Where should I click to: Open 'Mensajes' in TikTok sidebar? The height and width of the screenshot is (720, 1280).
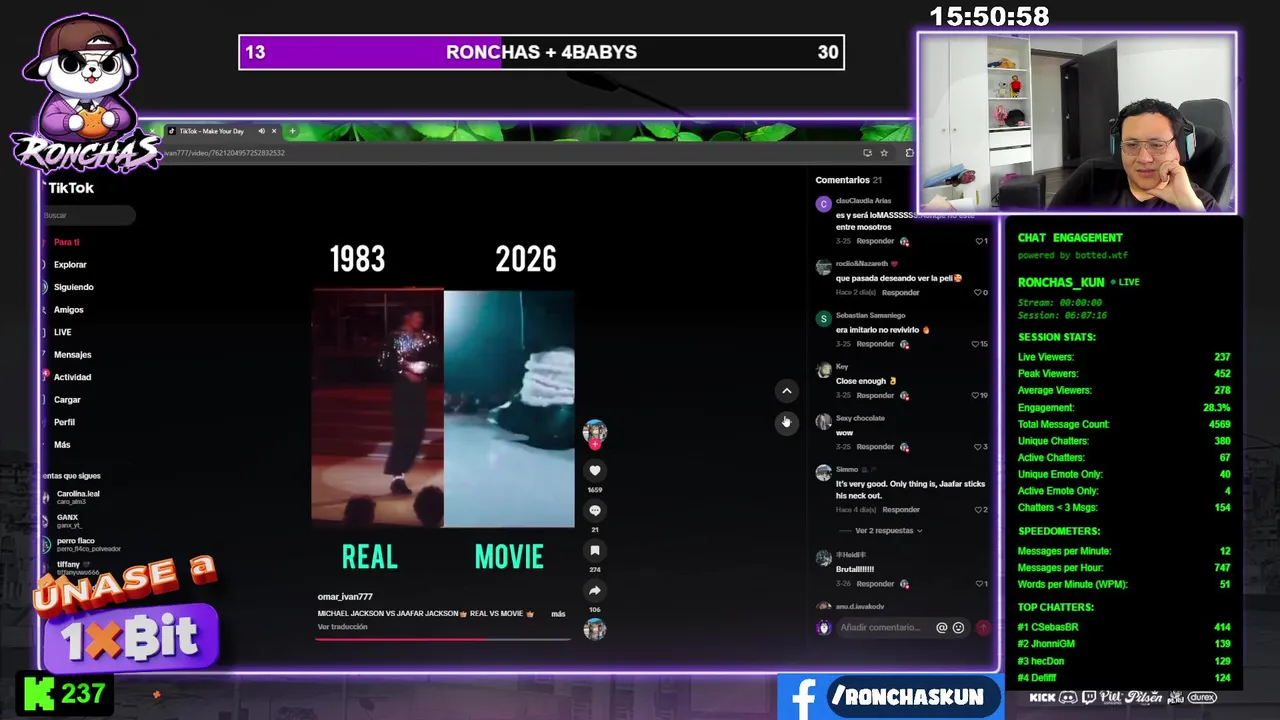coord(72,355)
